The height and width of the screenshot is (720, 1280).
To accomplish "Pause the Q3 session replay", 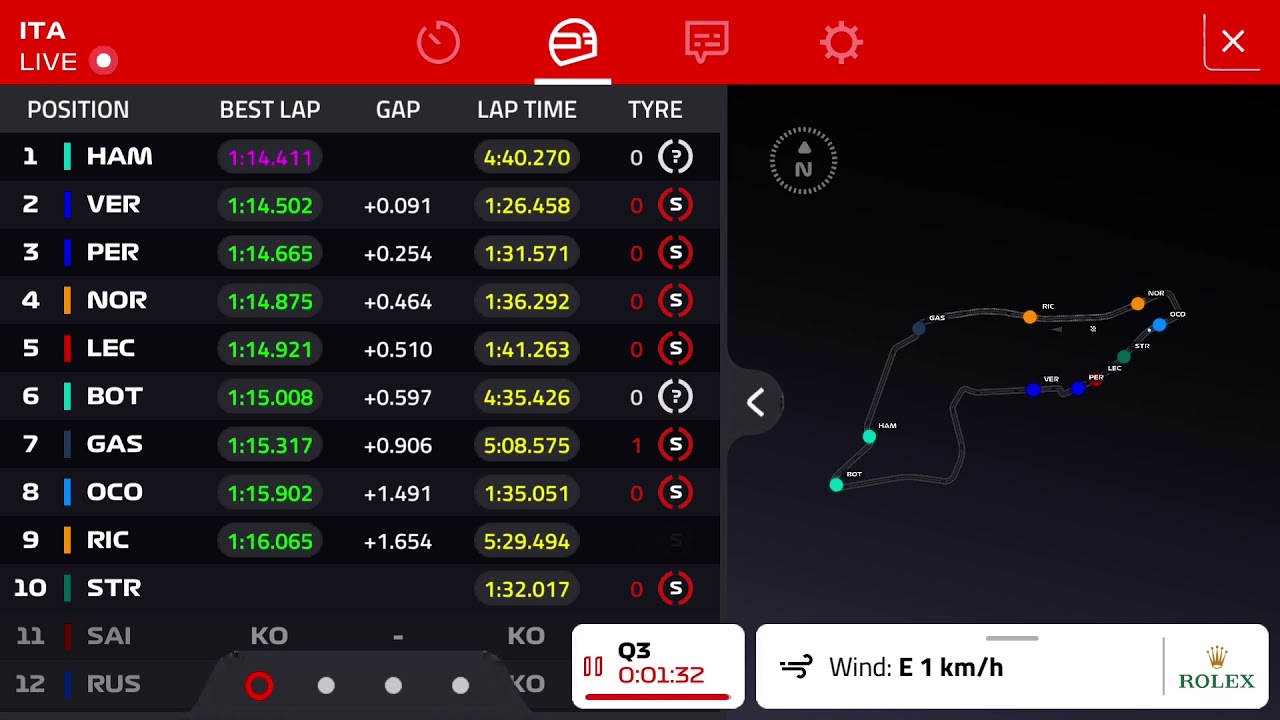I will click(593, 667).
